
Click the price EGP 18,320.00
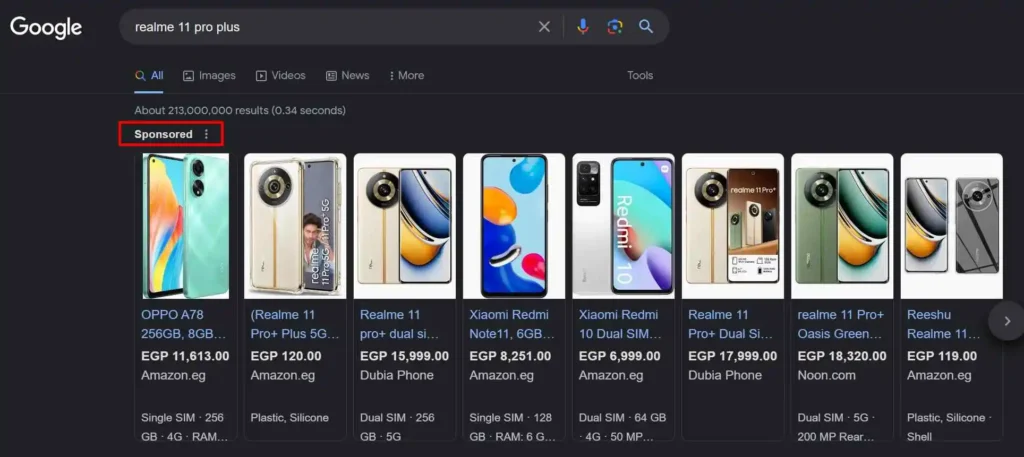(842, 356)
